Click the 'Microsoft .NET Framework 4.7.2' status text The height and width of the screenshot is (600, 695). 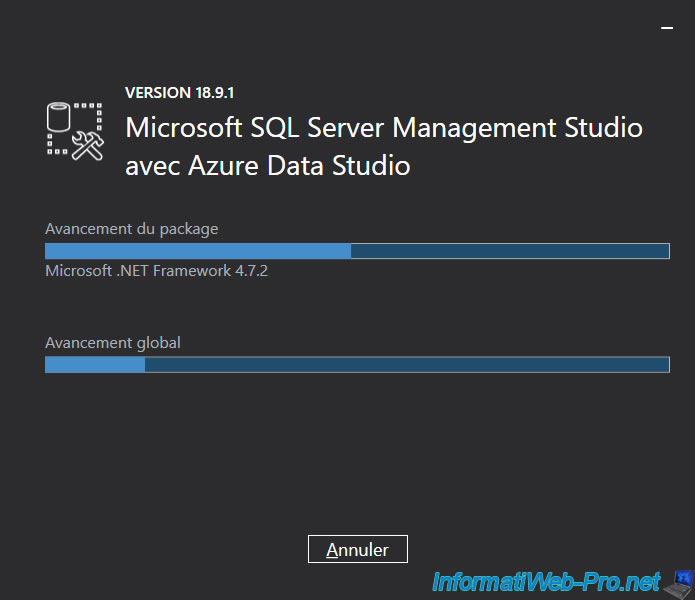[x=156, y=271]
